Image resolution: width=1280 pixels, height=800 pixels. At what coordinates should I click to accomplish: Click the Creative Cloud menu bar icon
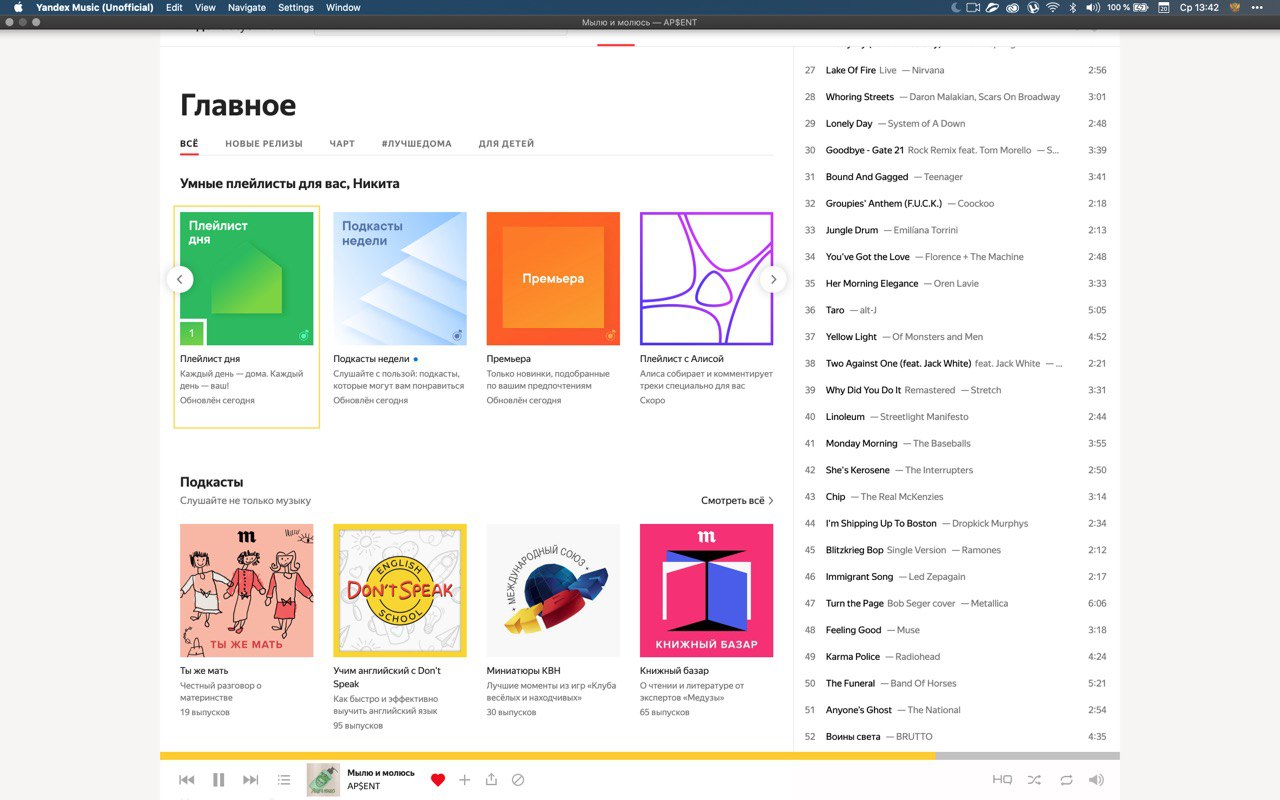coord(1013,7)
